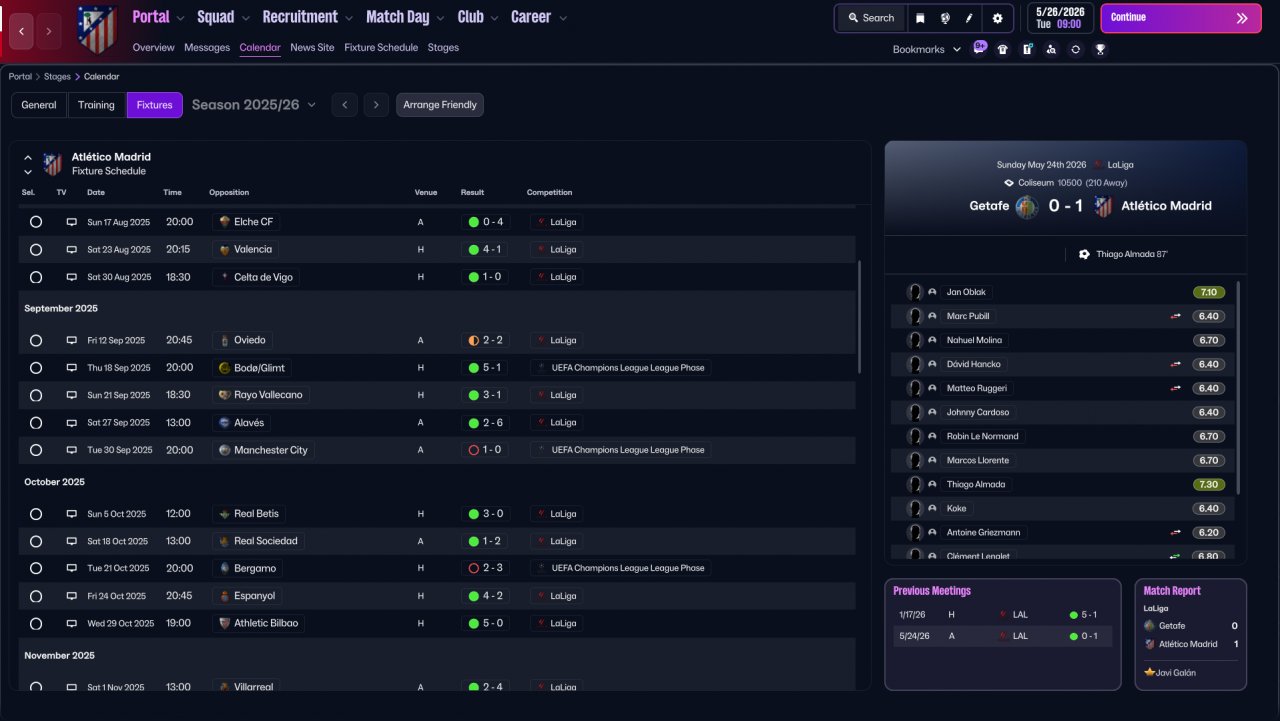The height and width of the screenshot is (721, 1280).
Task: Select the Valencia fixture radio button
Action: pyautogui.click(x=36, y=249)
